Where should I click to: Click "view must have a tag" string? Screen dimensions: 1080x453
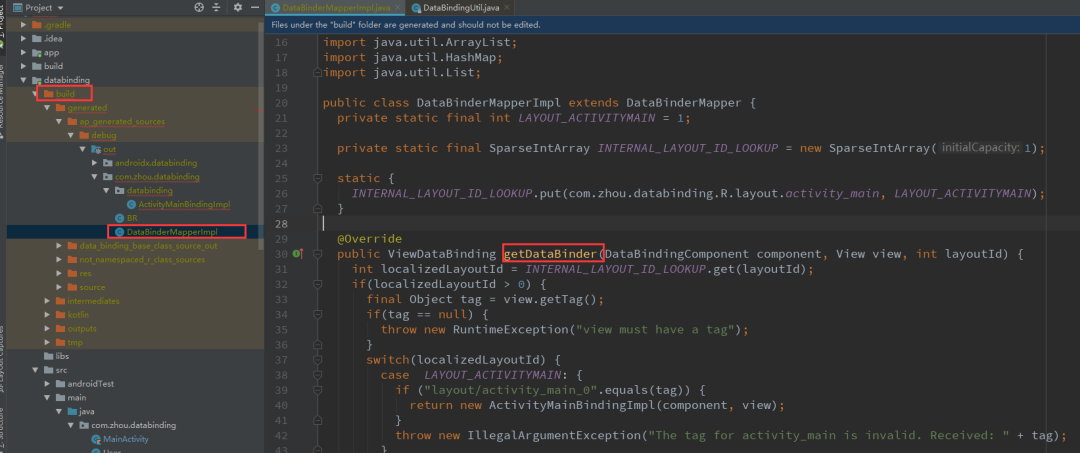click(654, 330)
